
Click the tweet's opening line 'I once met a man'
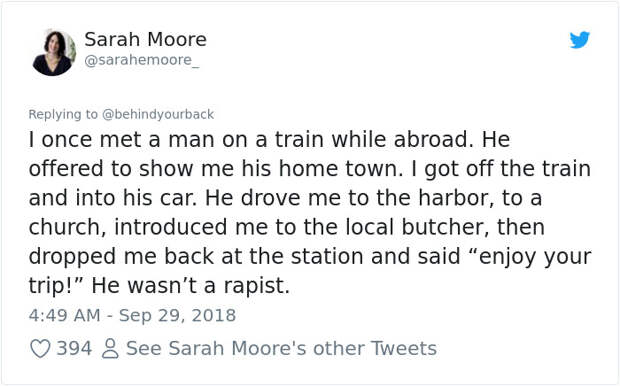tap(94, 139)
